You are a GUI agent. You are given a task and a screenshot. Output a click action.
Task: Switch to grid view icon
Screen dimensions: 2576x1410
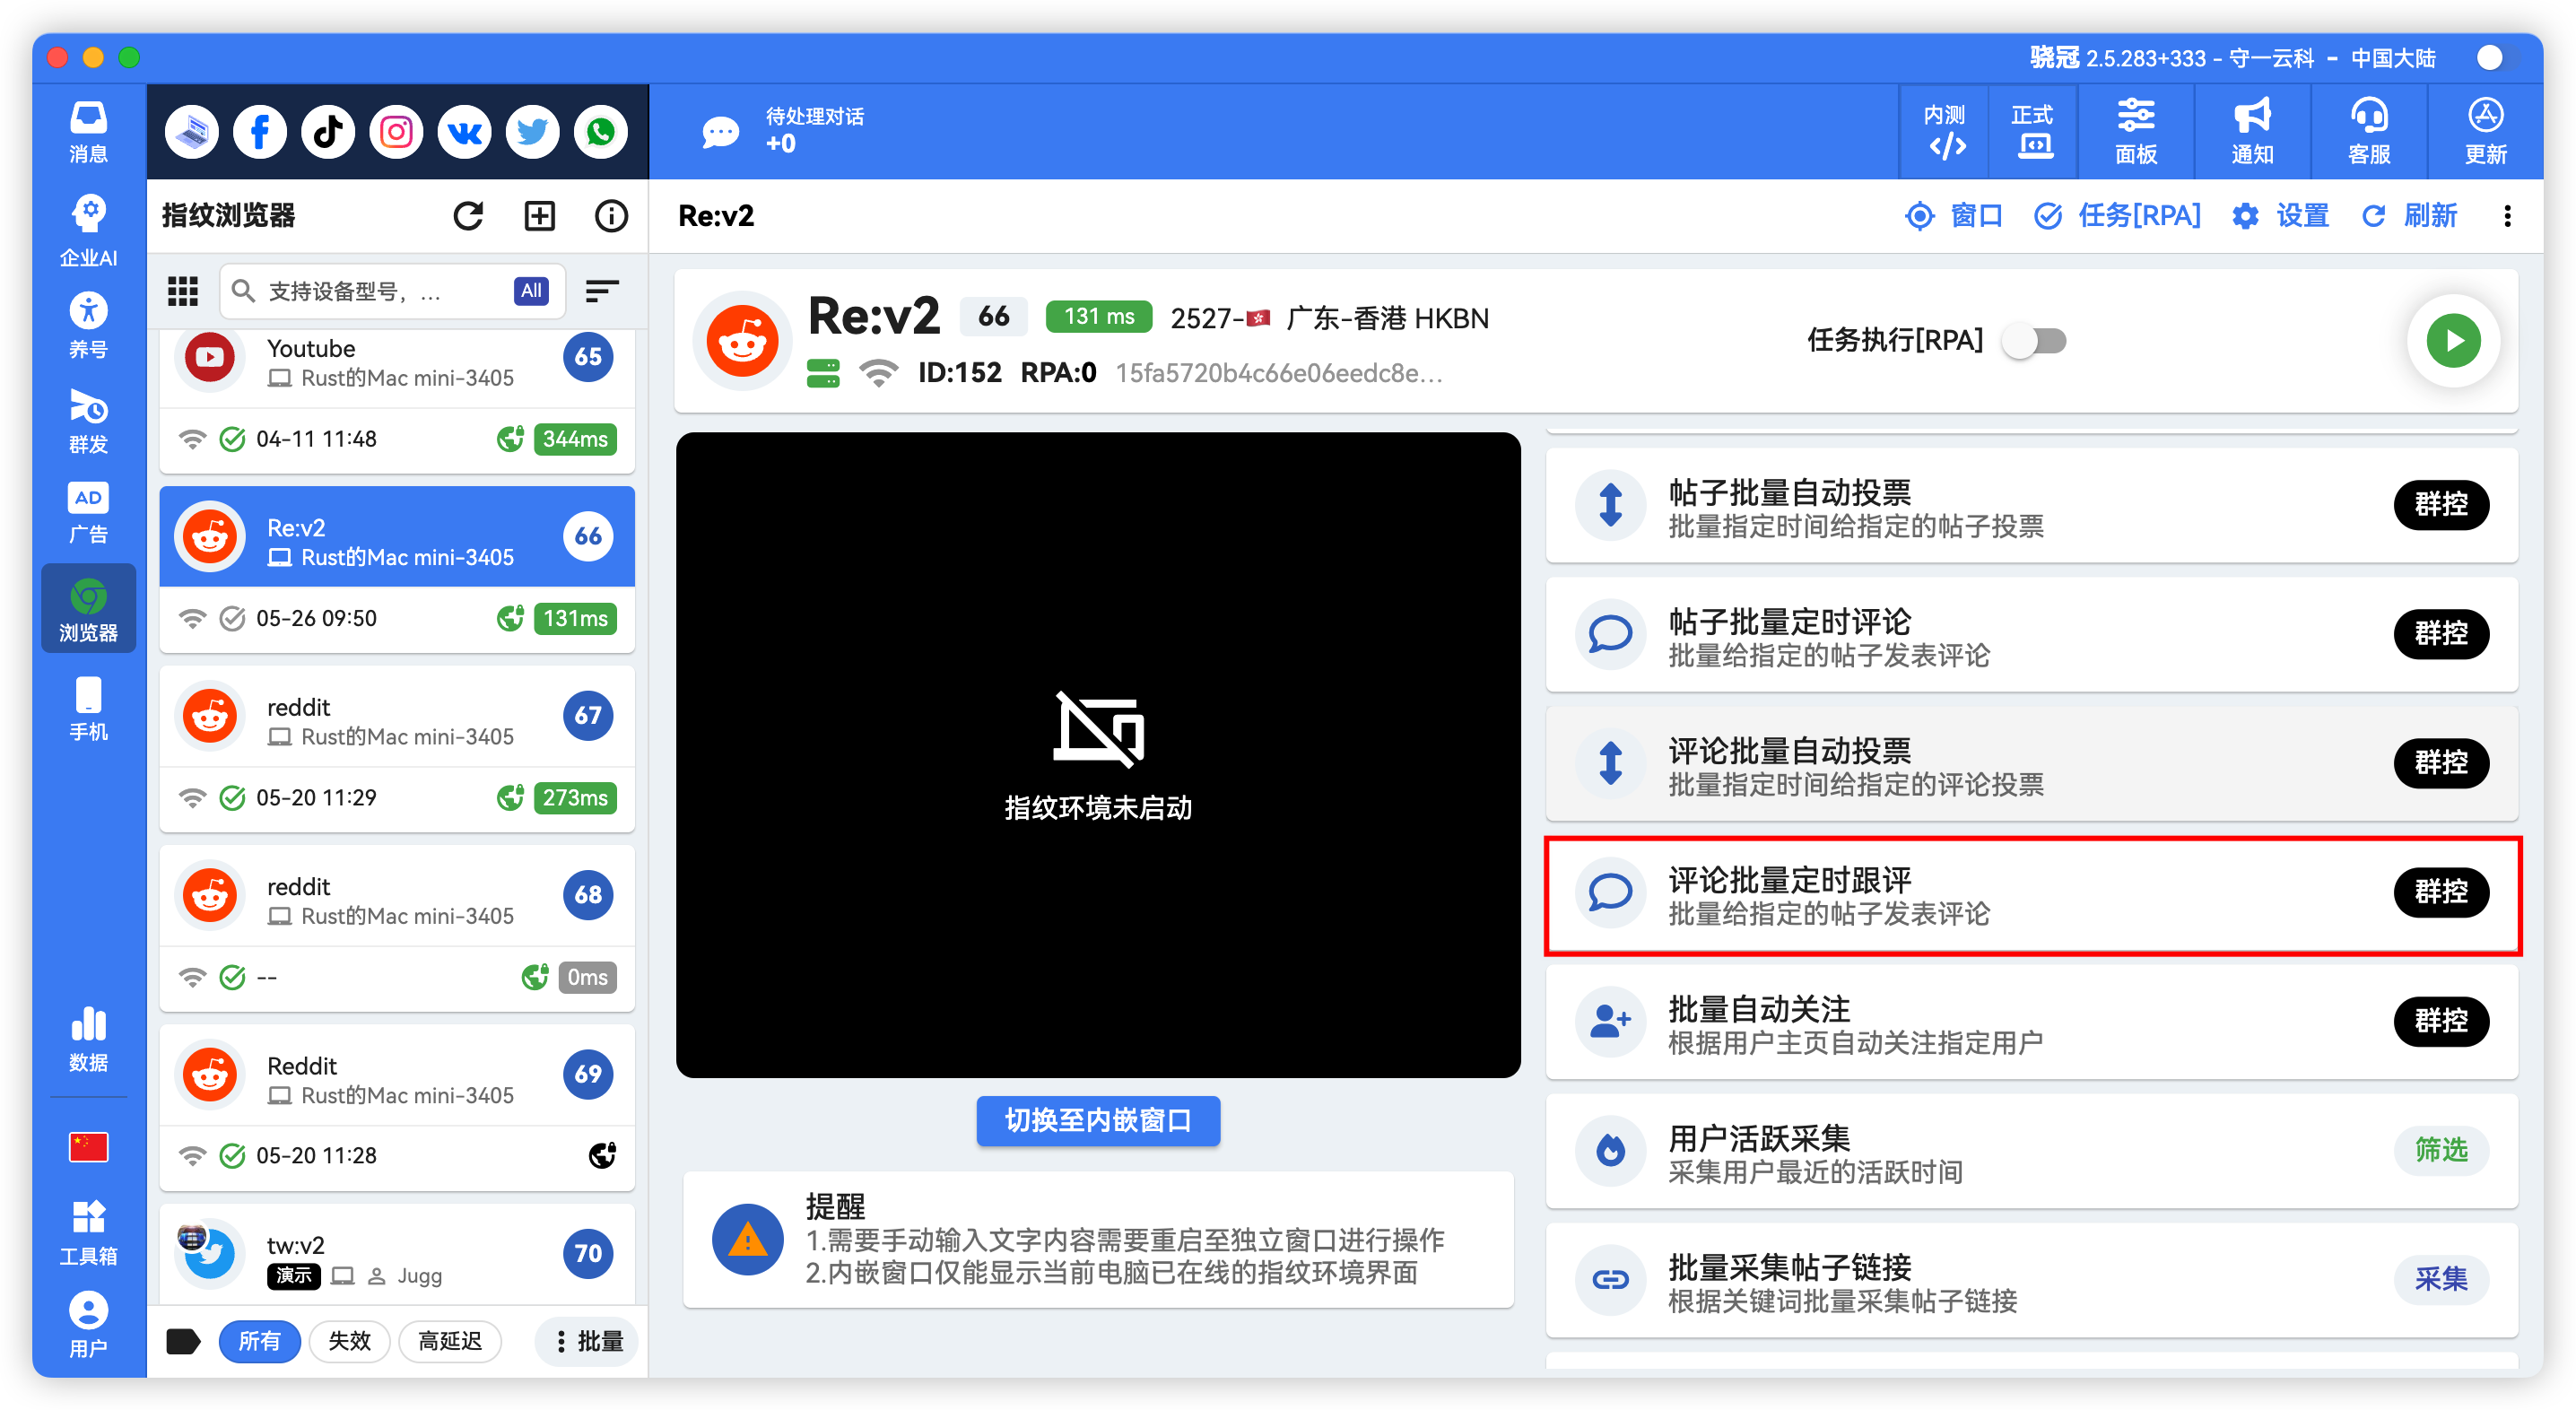point(182,291)
